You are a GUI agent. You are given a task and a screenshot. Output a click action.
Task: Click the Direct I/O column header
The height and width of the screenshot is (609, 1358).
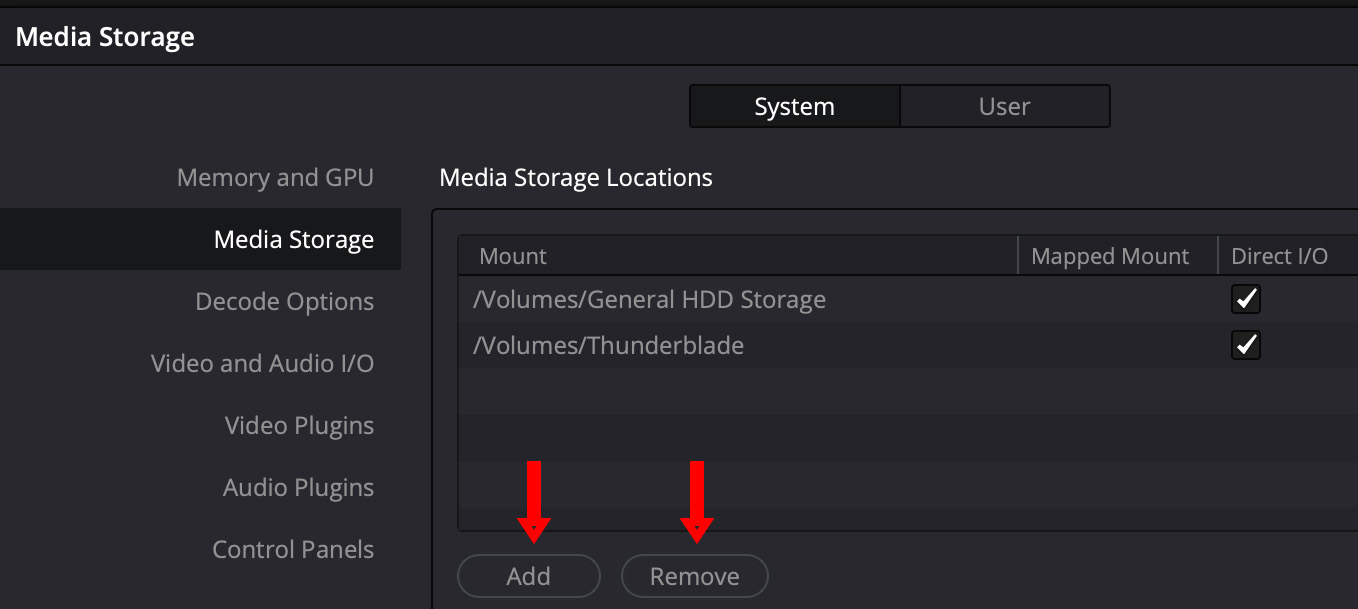(x=1279, y=257)
